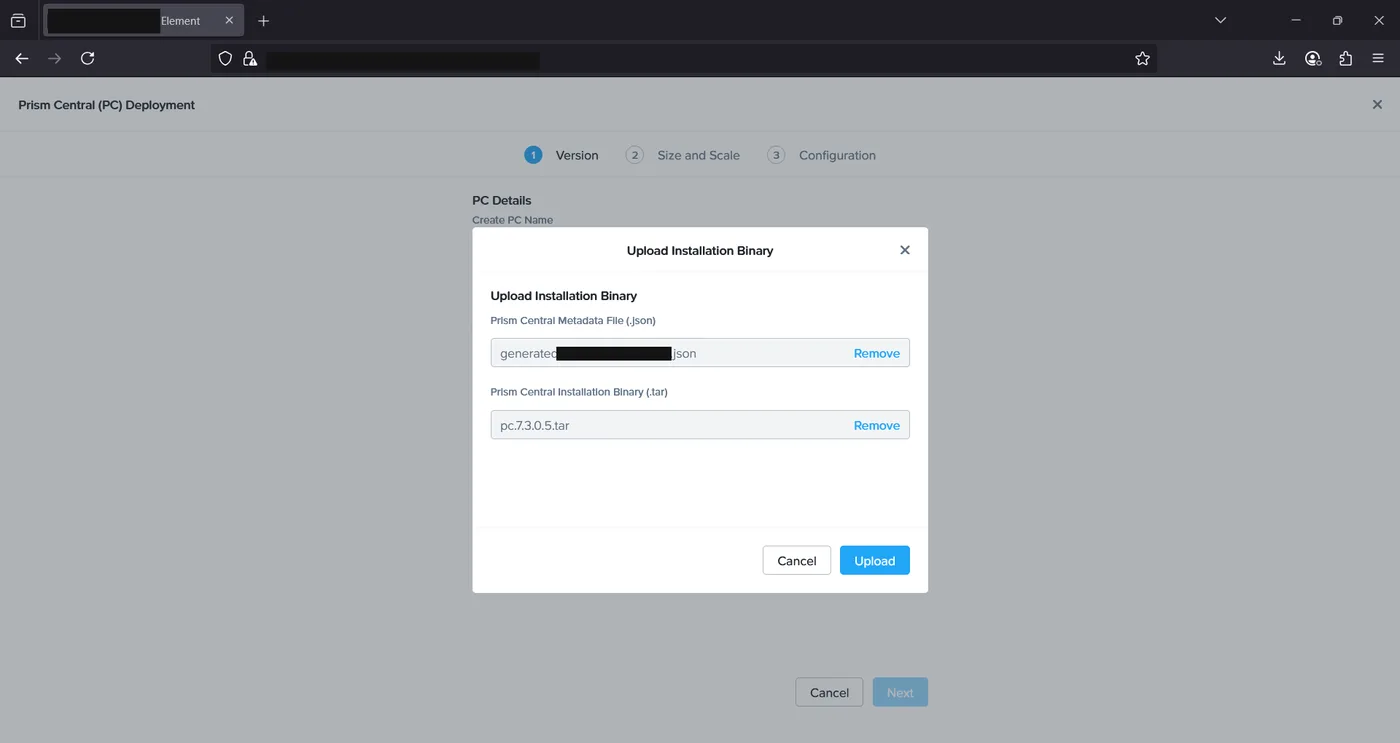Reload the current page
Screen dimensions: 1400x743
pyautogui.click(x=88, y=59)
